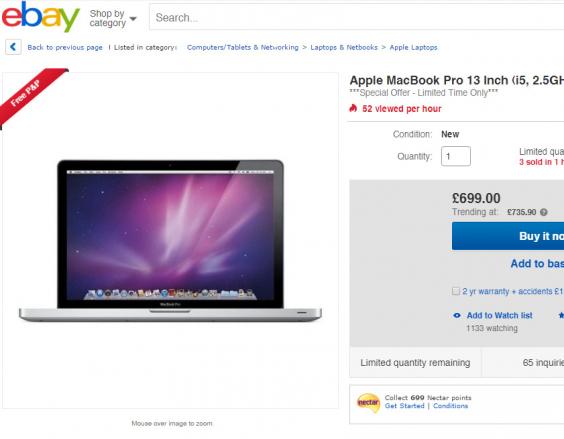The width and height of the screenshot is (564, 439).
Task: Click the eye icon for Watch list
Action: [457, 316]
